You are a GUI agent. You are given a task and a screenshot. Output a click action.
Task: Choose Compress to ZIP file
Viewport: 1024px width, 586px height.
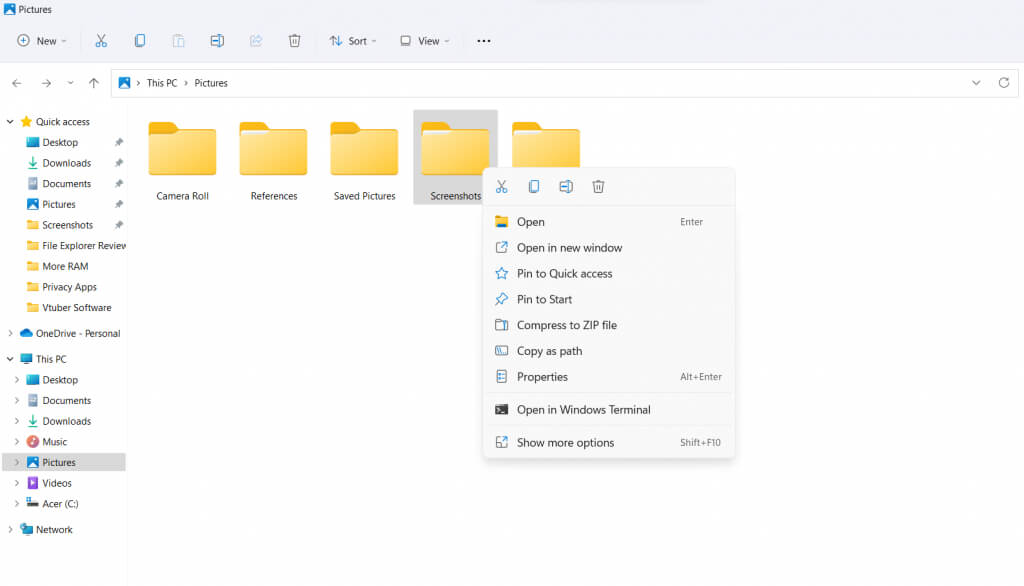566,325
